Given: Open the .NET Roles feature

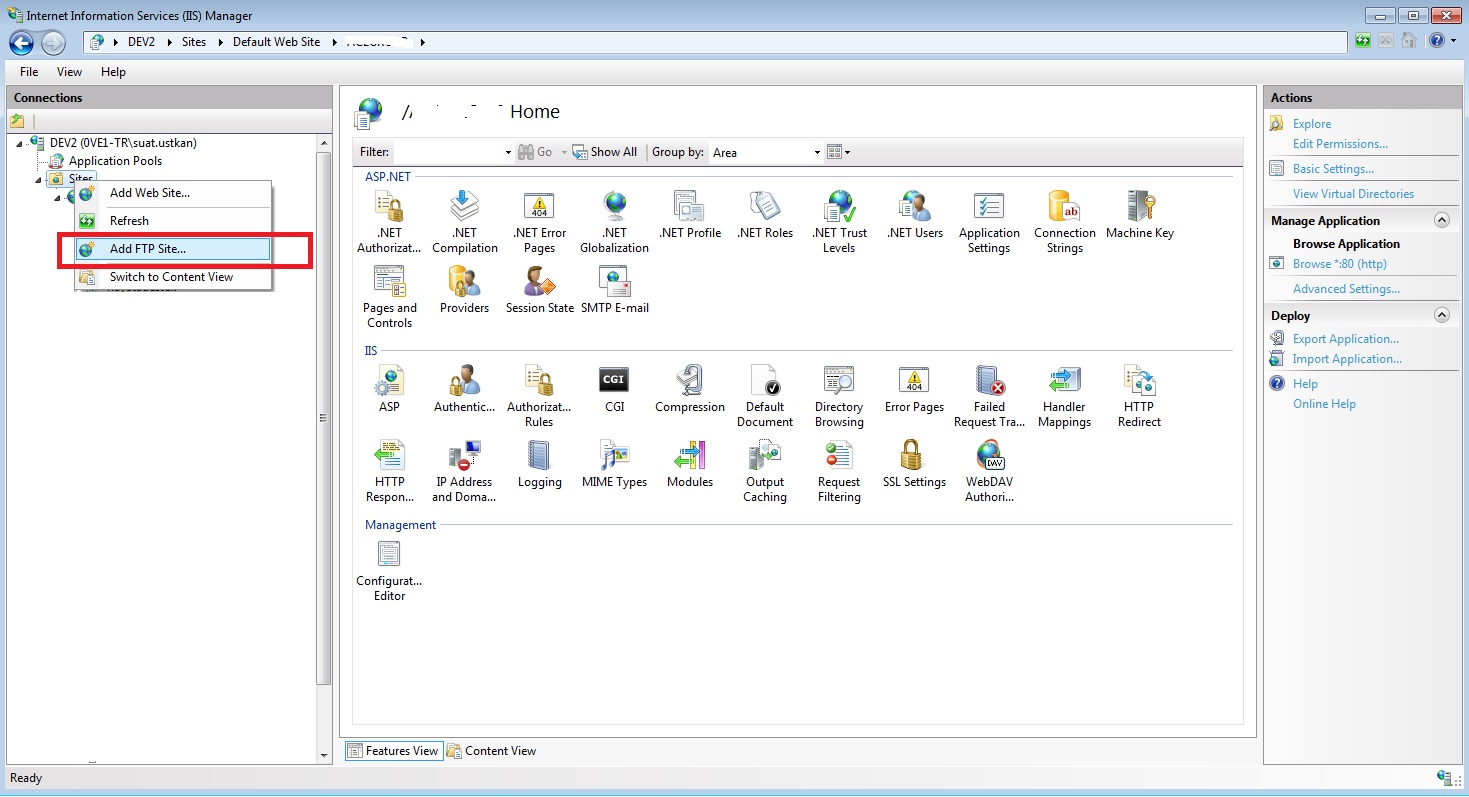Looking at the screenshot, I should pyautogui.click(x=765, y=215).
